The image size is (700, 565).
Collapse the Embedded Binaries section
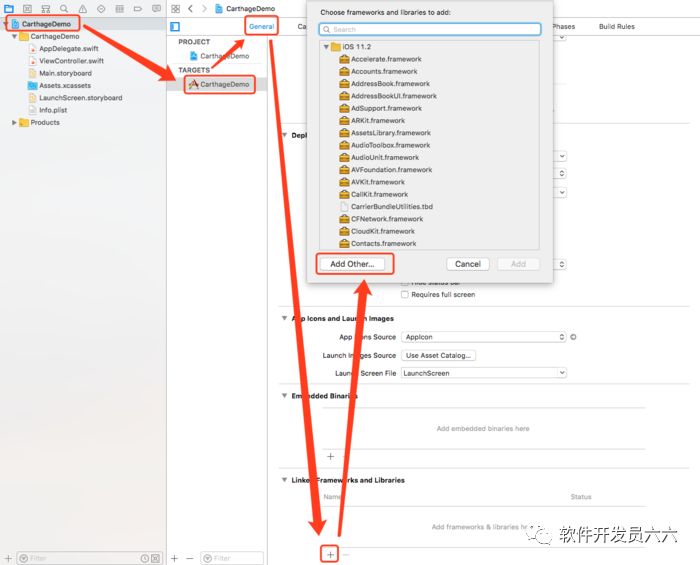coord(284,395)
